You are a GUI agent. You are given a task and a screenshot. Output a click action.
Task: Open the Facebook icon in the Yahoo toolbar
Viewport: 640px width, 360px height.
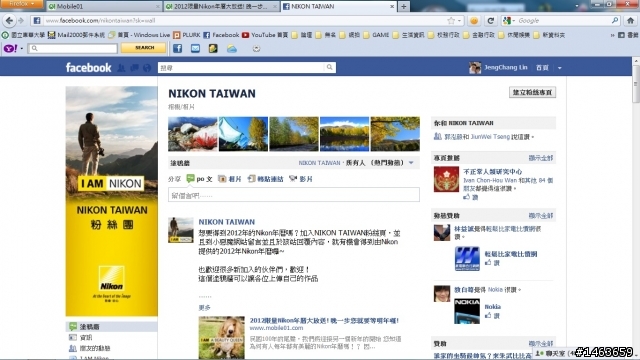coord(178,49)
